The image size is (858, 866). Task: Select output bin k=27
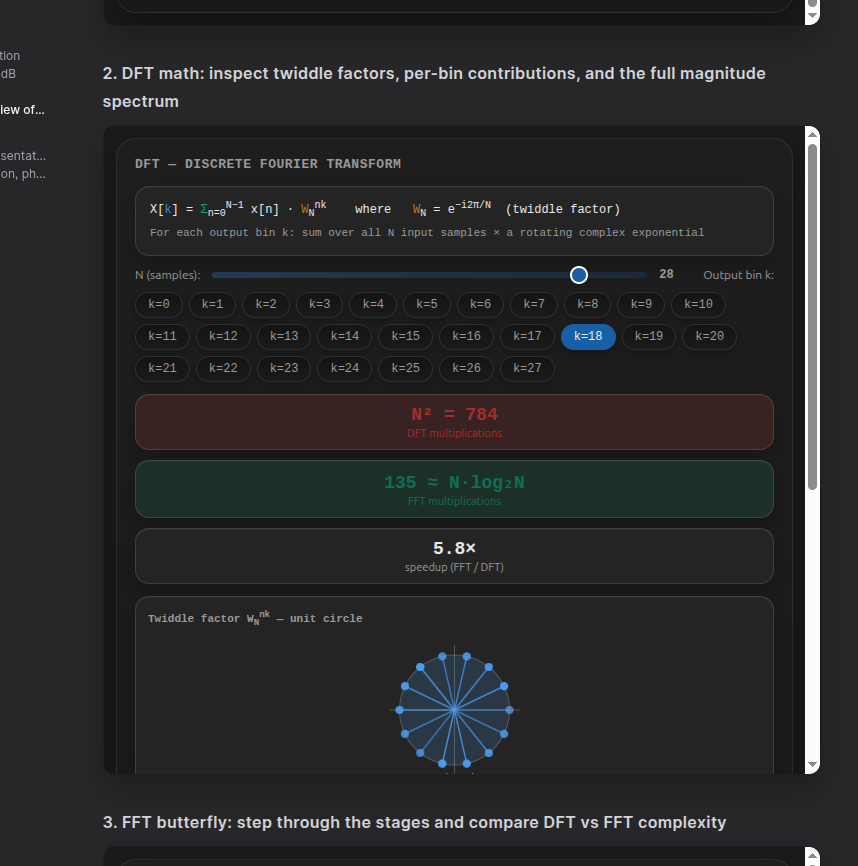pos(527,368)
